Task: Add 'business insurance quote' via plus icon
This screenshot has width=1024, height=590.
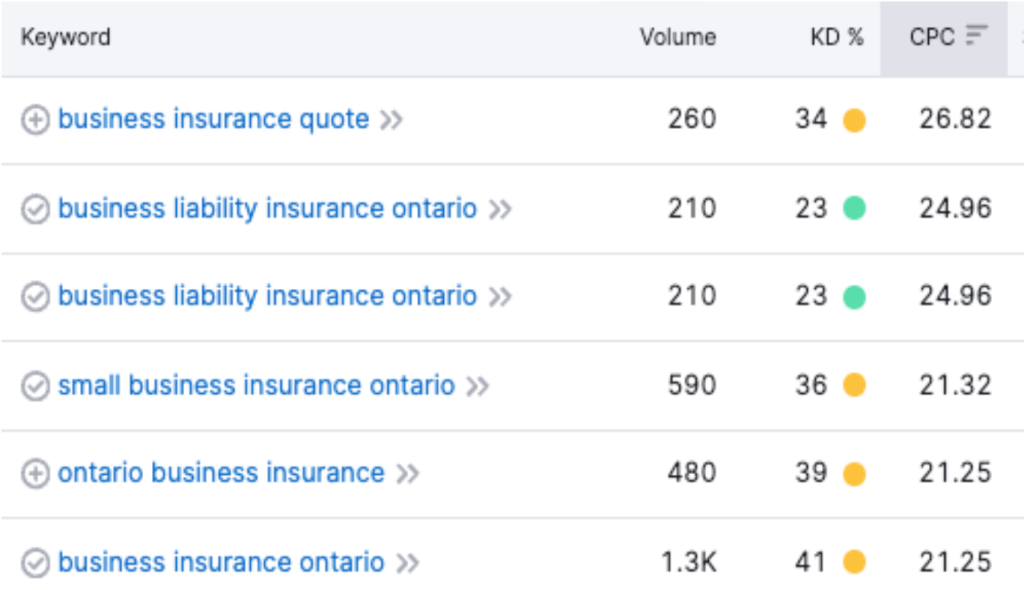Action: click(35, 120)
